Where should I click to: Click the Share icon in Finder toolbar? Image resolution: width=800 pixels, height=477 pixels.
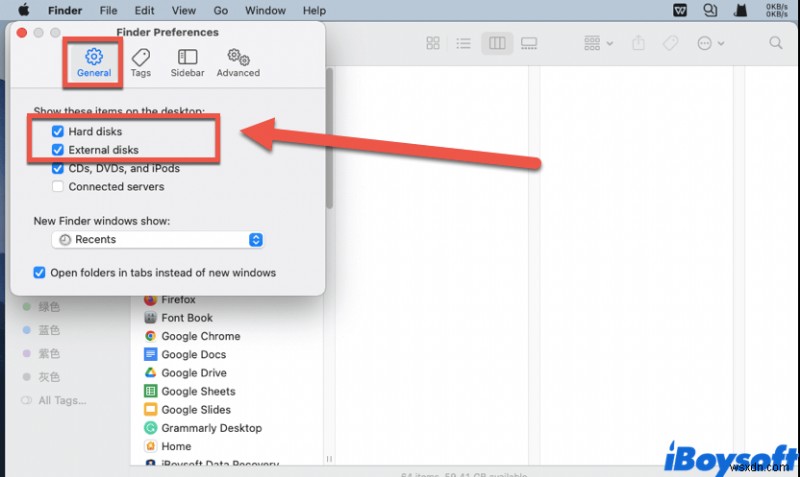(x=638, y=43)
